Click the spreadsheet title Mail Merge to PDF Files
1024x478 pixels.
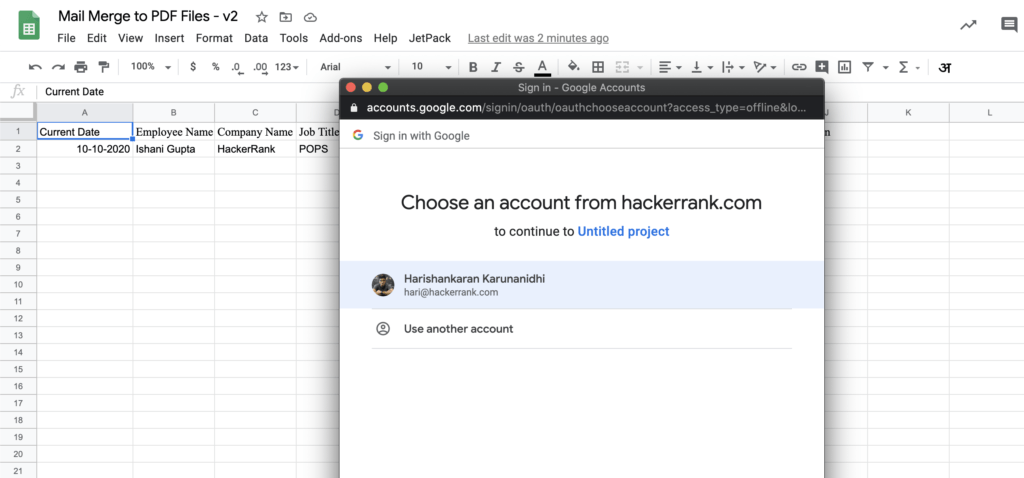(x=148, y=17)
